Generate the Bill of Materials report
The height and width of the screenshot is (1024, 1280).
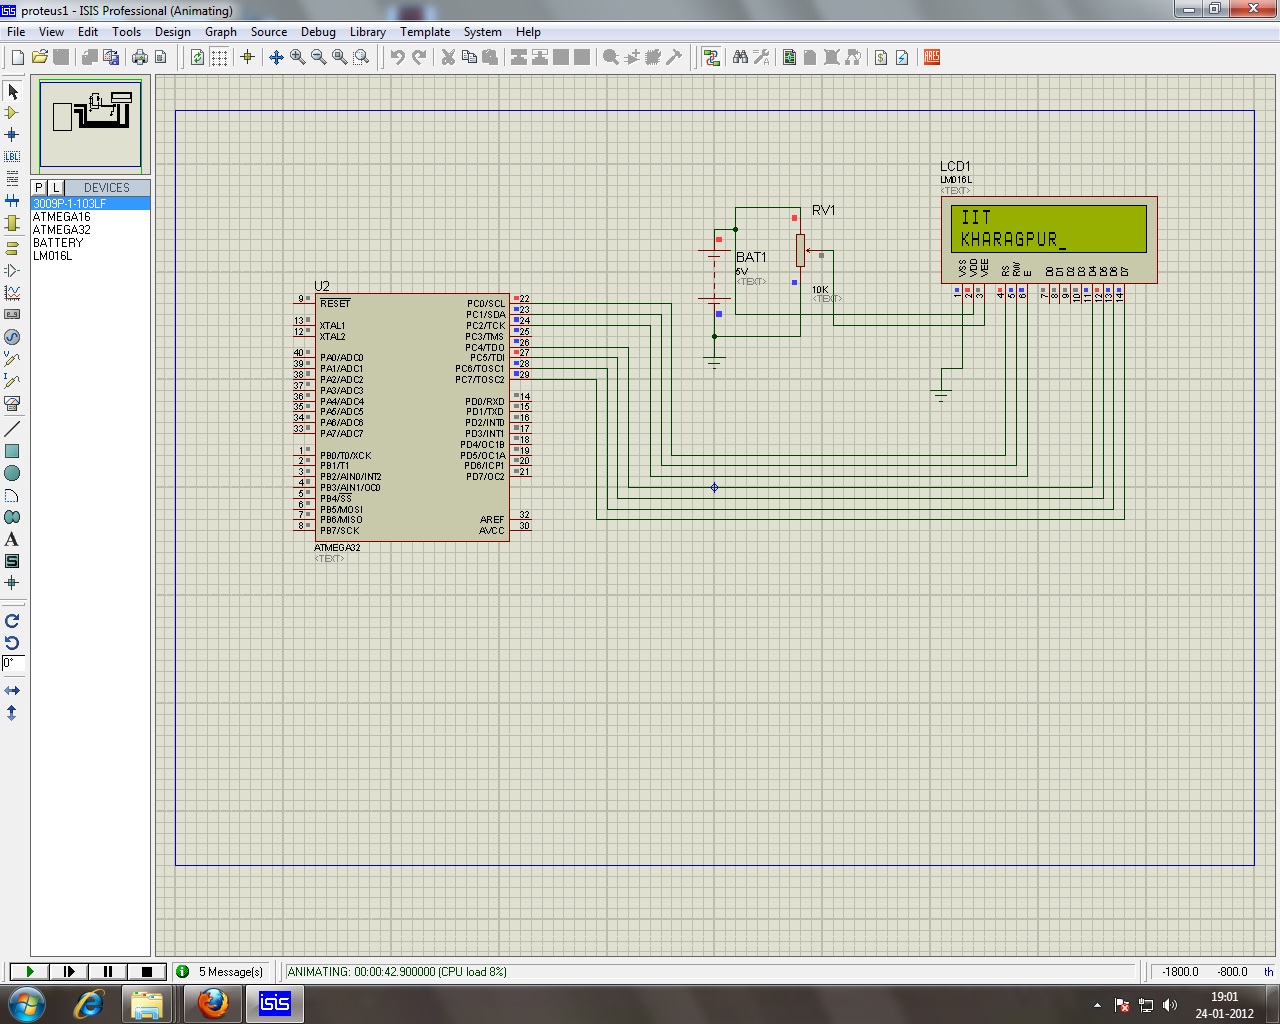(881, 57)
